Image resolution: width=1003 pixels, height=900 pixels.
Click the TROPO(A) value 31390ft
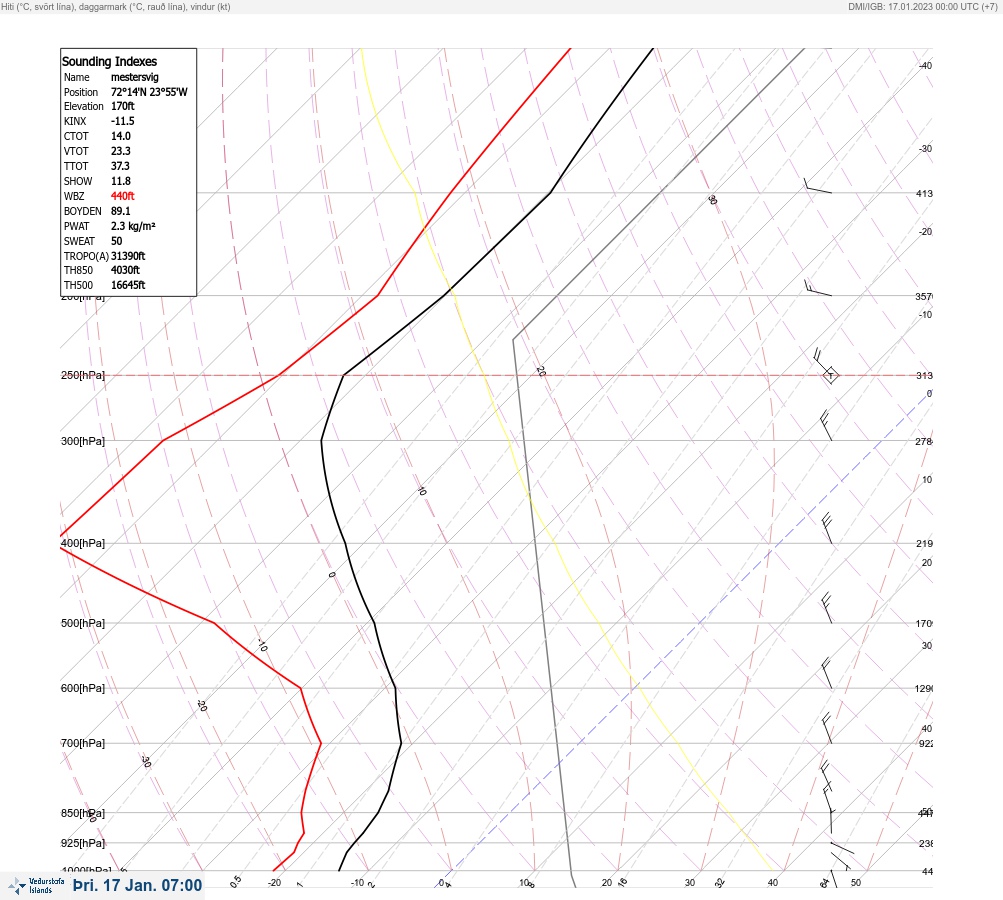point(128,256)
